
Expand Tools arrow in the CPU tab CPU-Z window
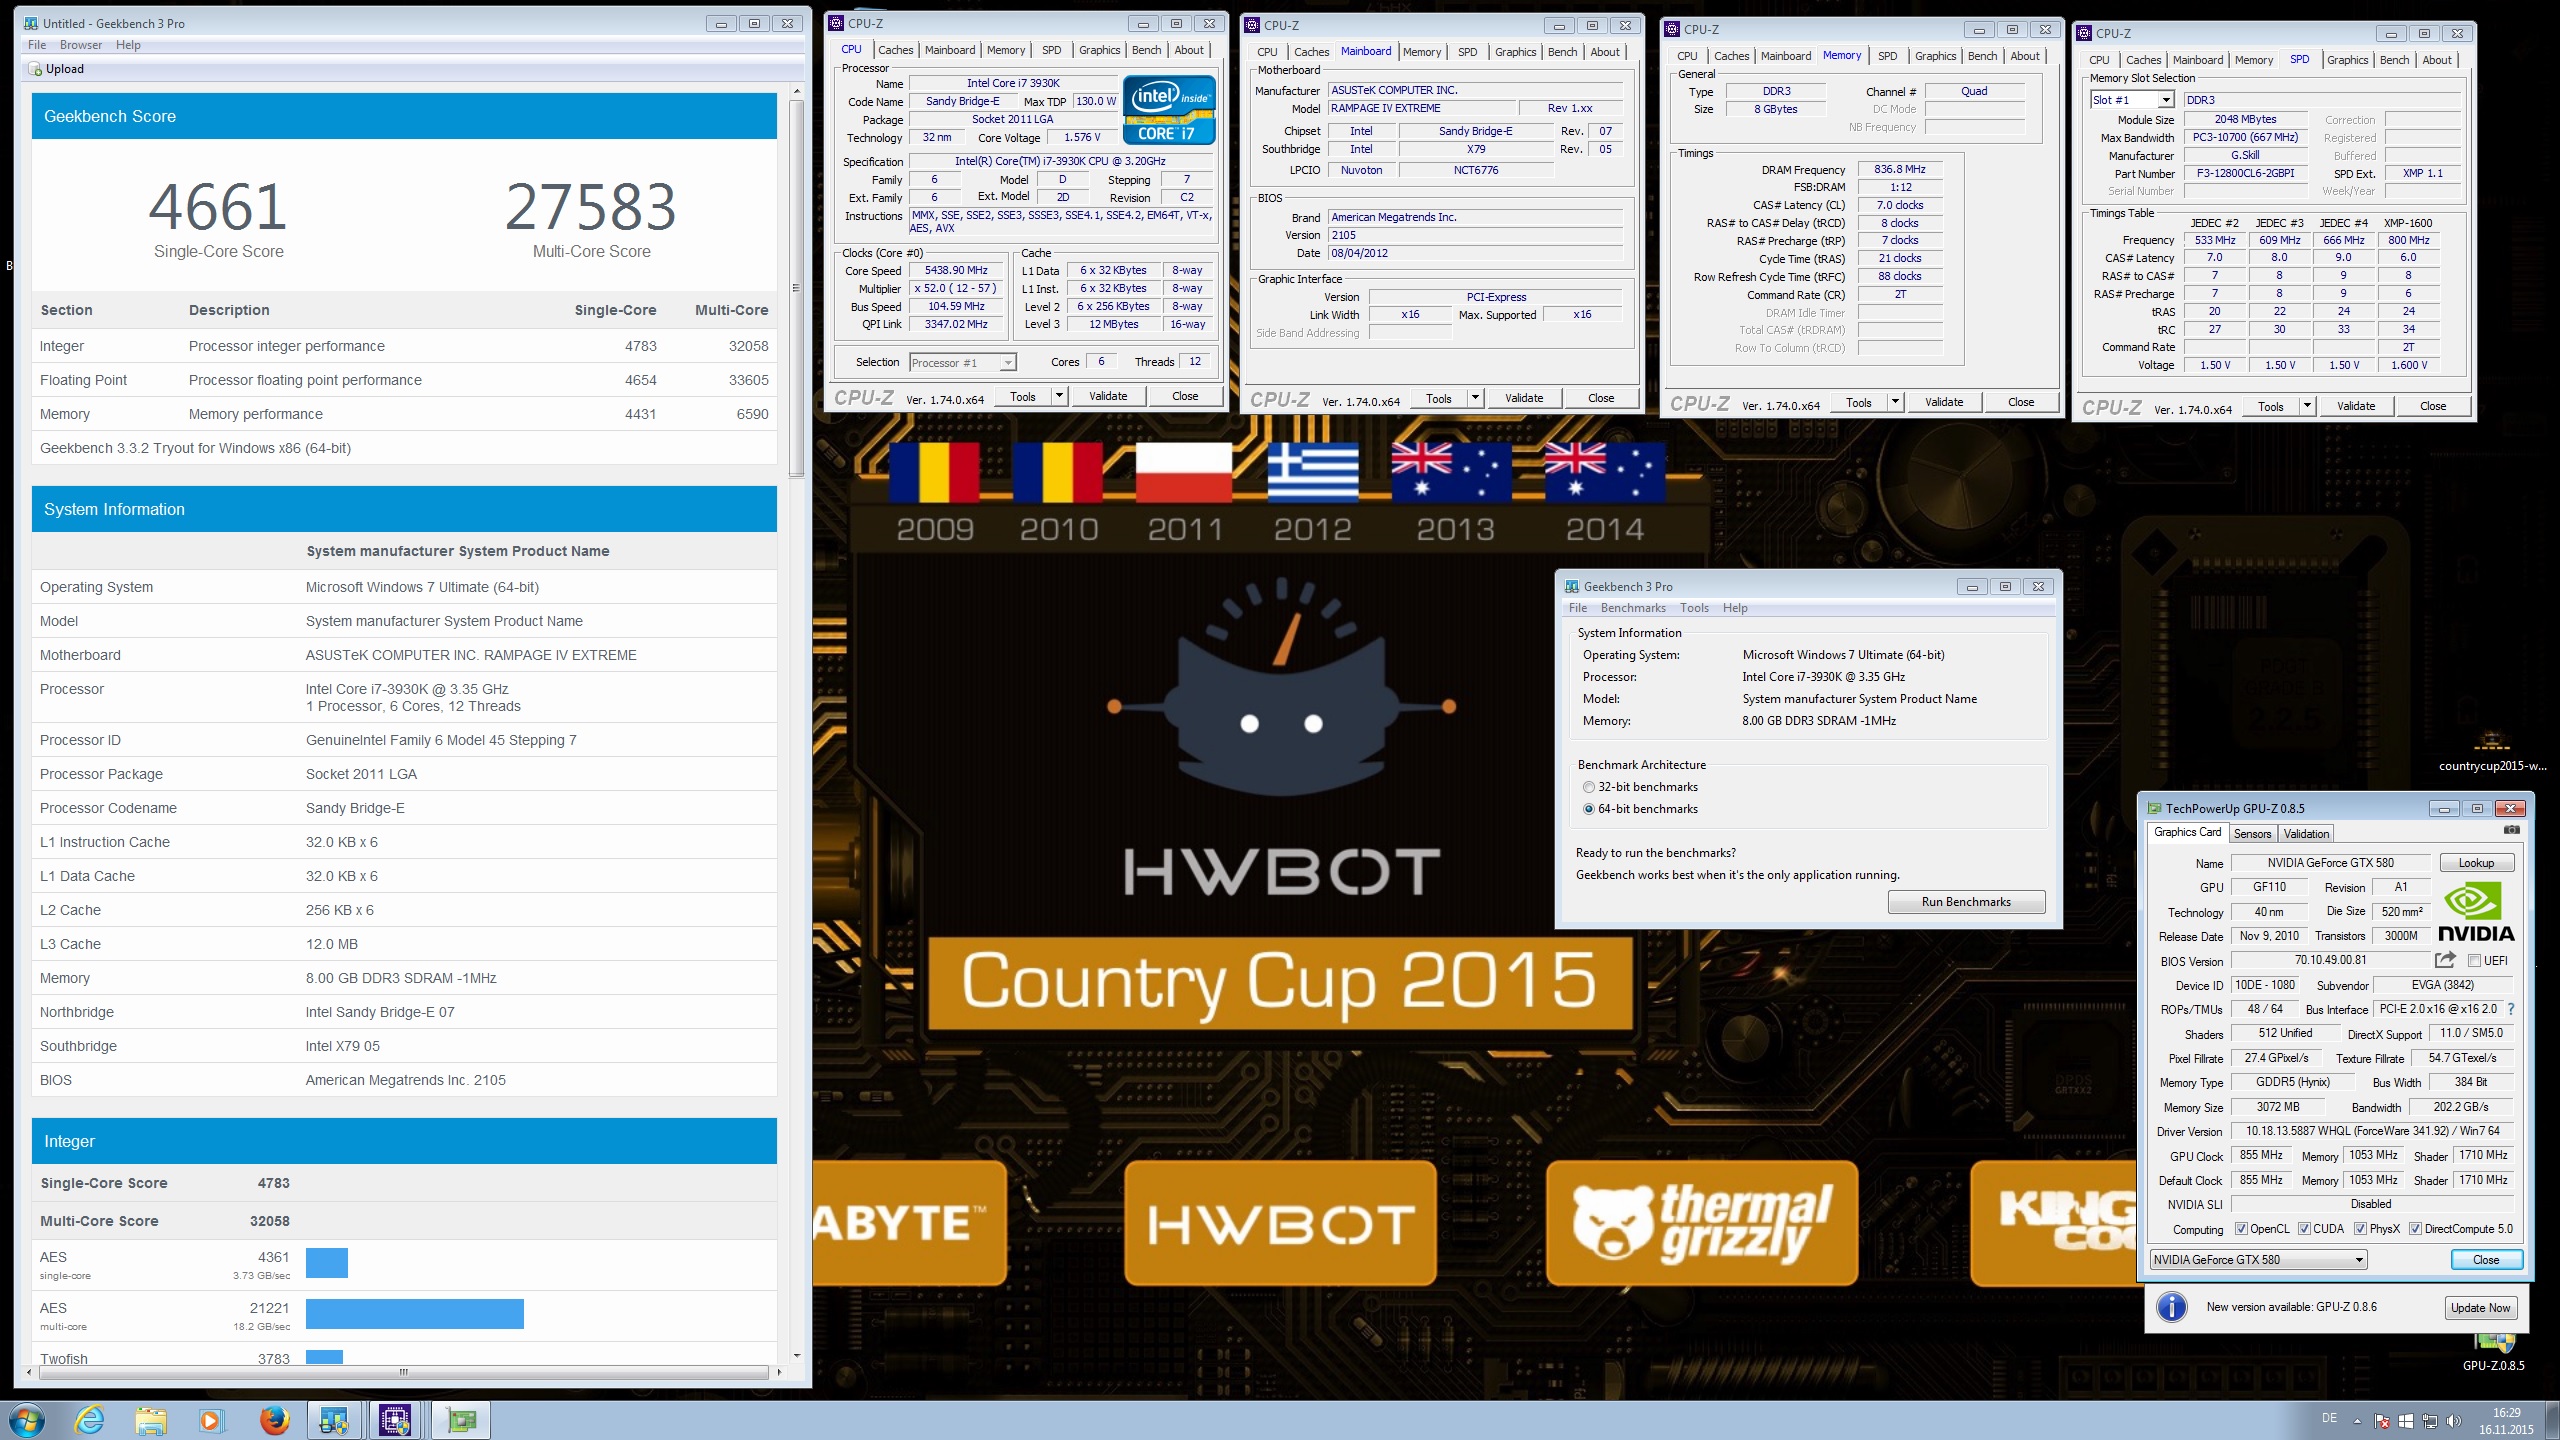pos(1059,396)
